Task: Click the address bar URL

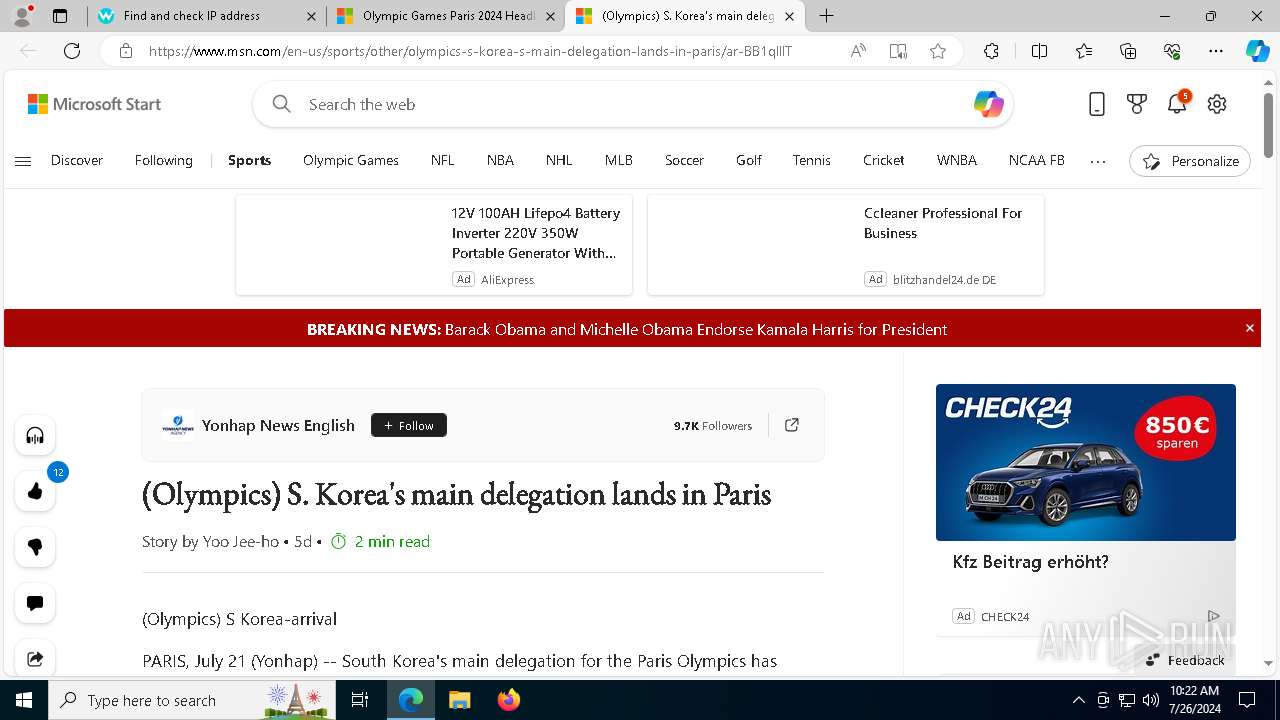Action: 470,51
